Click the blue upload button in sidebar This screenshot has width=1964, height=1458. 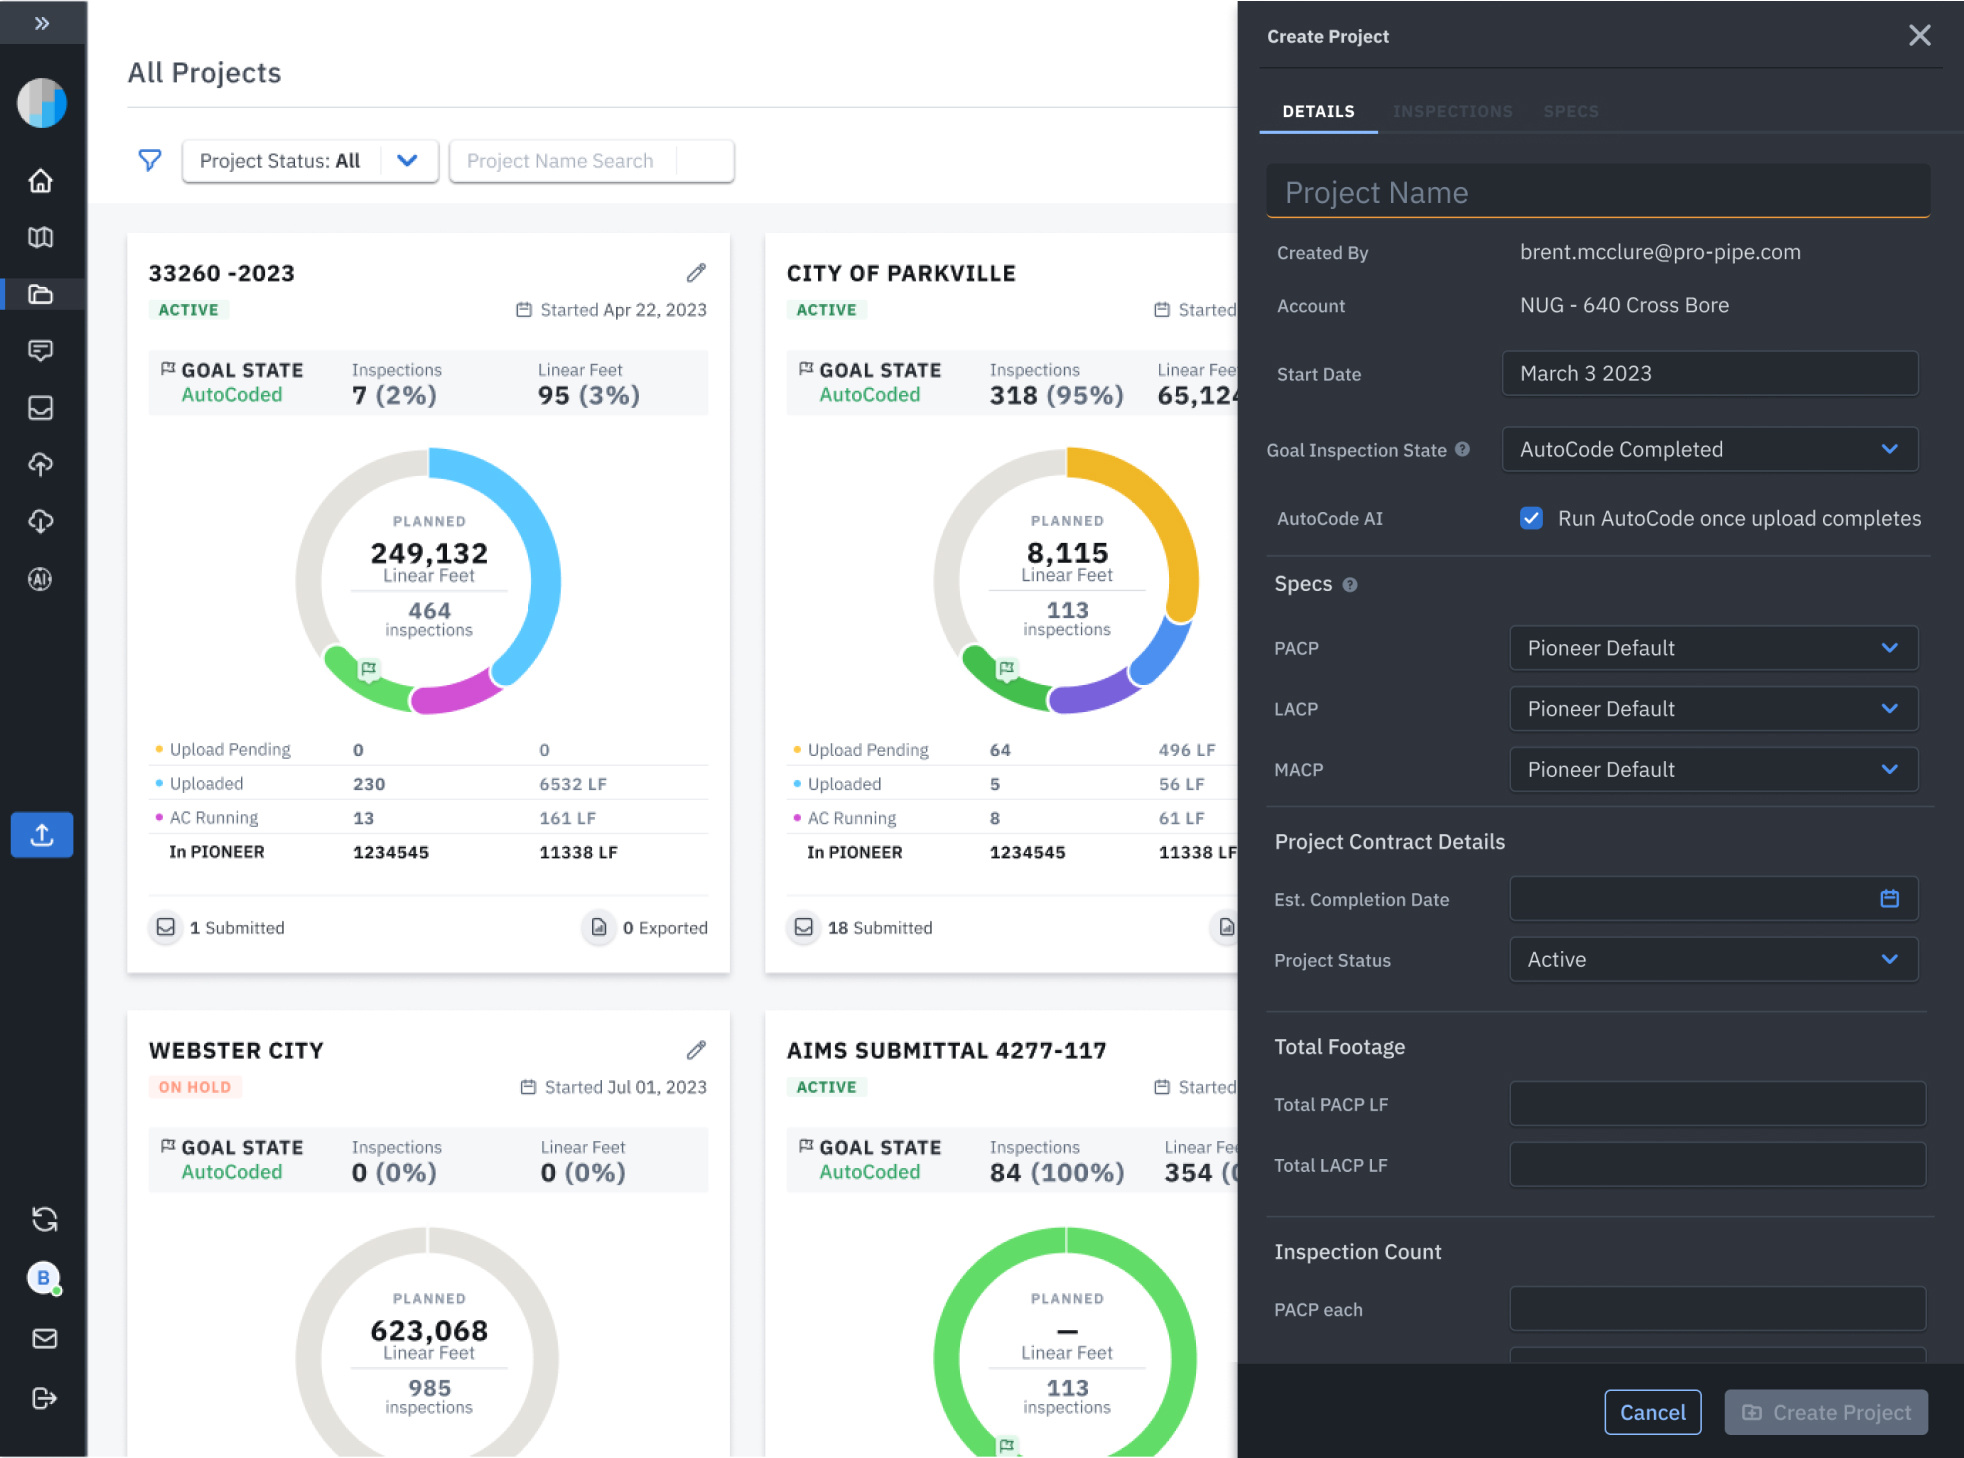tap(42, 835)
